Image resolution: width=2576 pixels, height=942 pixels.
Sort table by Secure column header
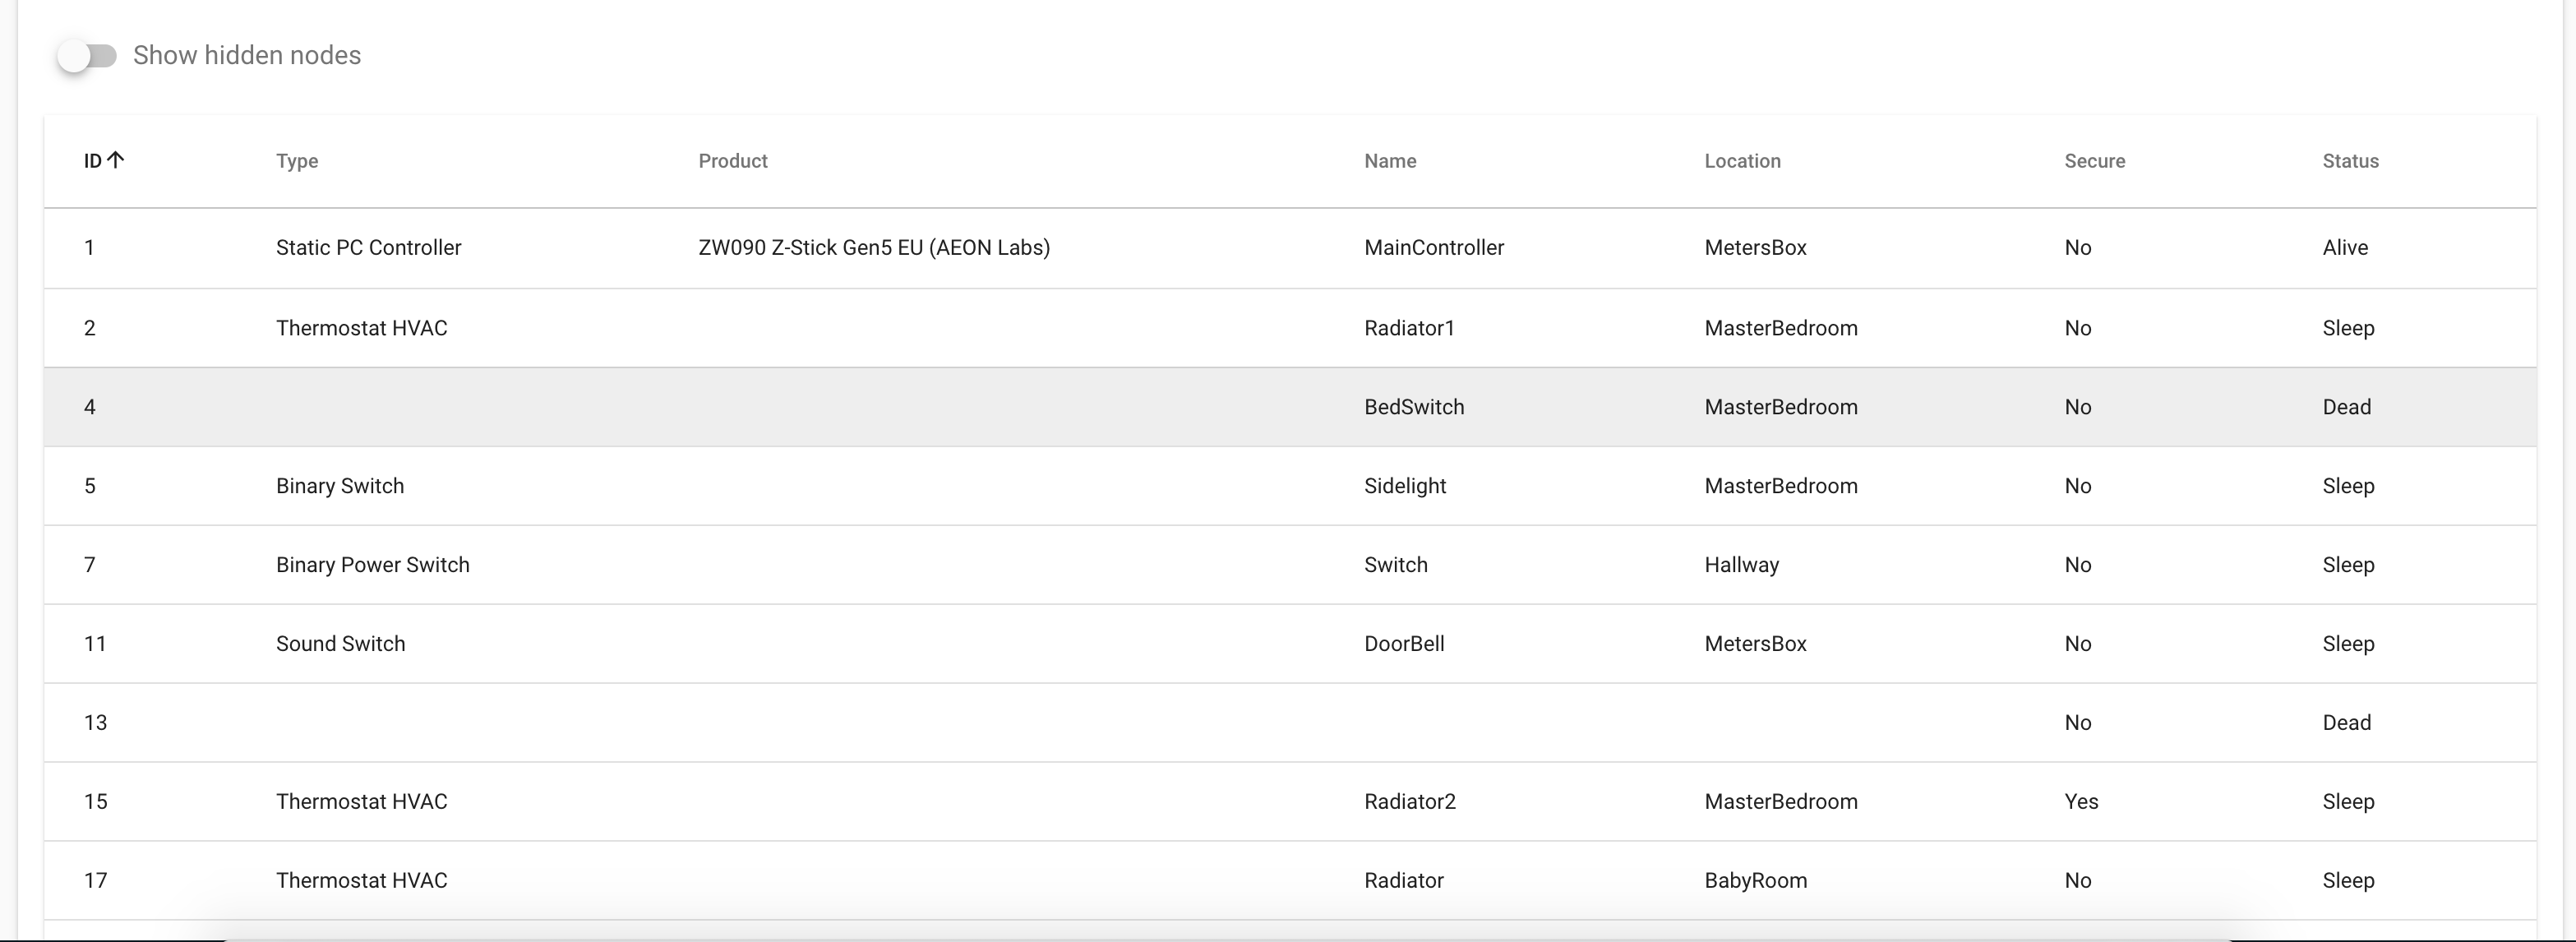pyautogui.click(x=2094, y=161)
